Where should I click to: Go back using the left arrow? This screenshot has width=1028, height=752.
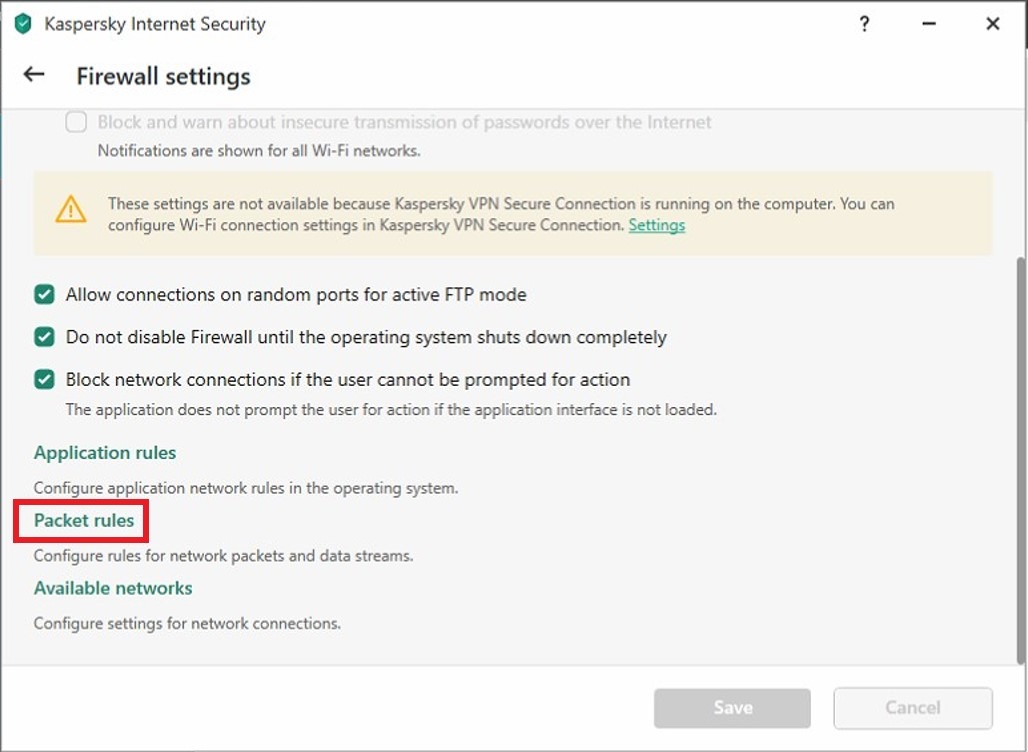pyautogui.click(x=34, y=75)
